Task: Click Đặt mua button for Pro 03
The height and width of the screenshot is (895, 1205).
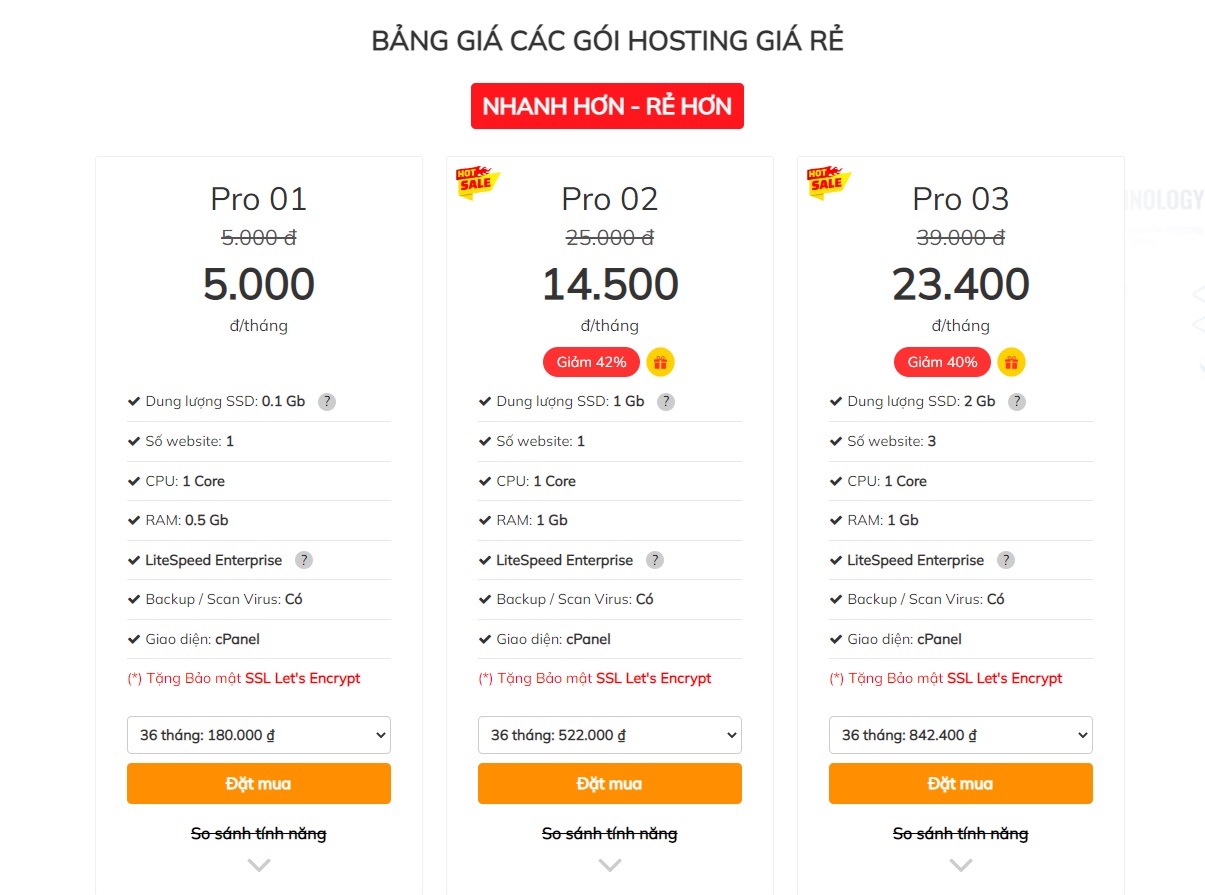Action: pyautogui.click(x=961, y=784)
